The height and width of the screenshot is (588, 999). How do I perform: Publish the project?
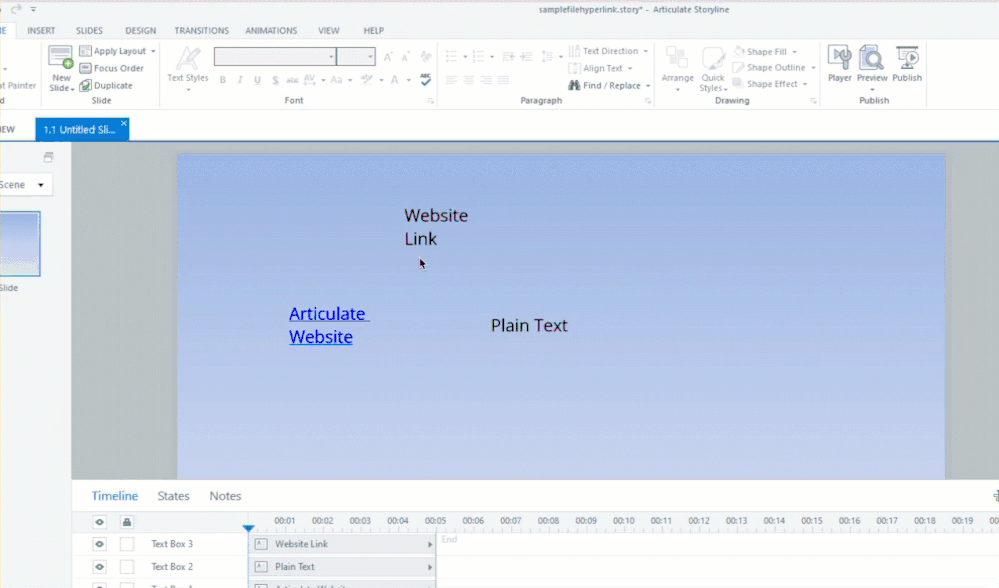907,64
